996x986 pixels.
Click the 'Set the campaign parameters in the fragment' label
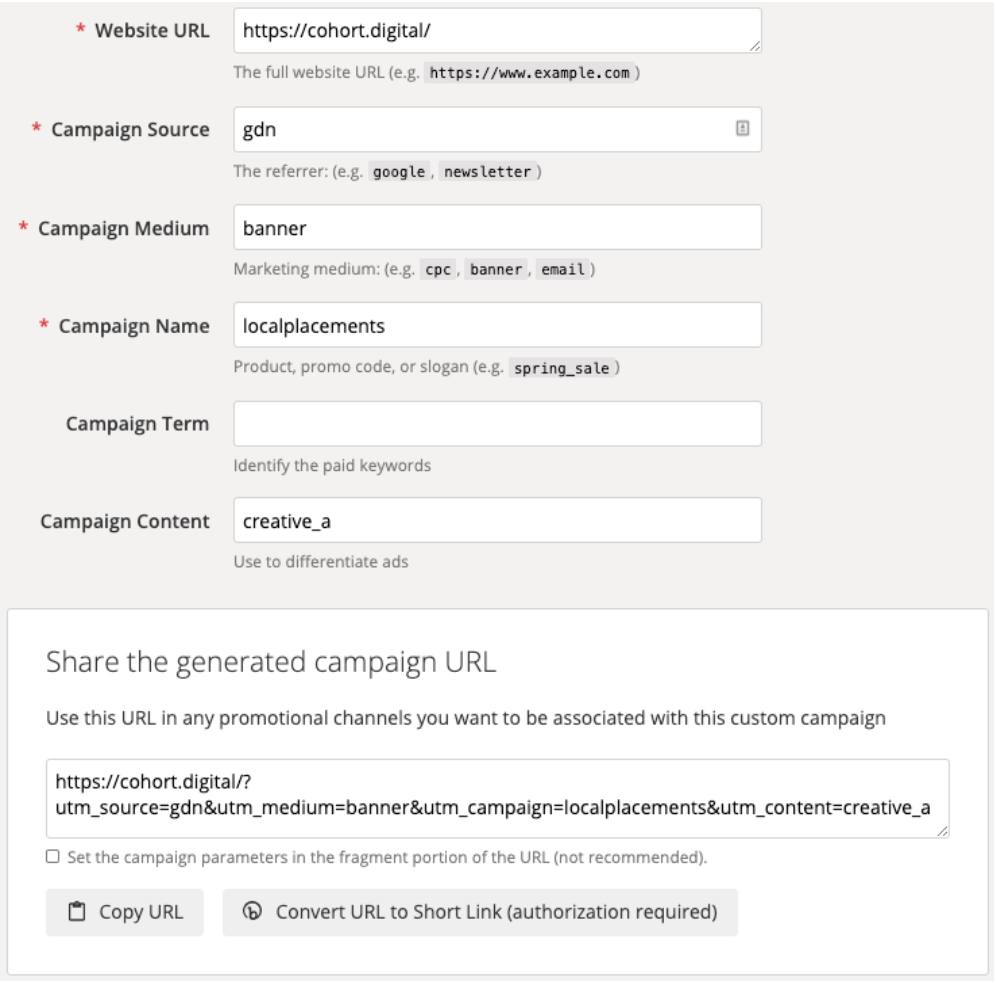point(387,857)
